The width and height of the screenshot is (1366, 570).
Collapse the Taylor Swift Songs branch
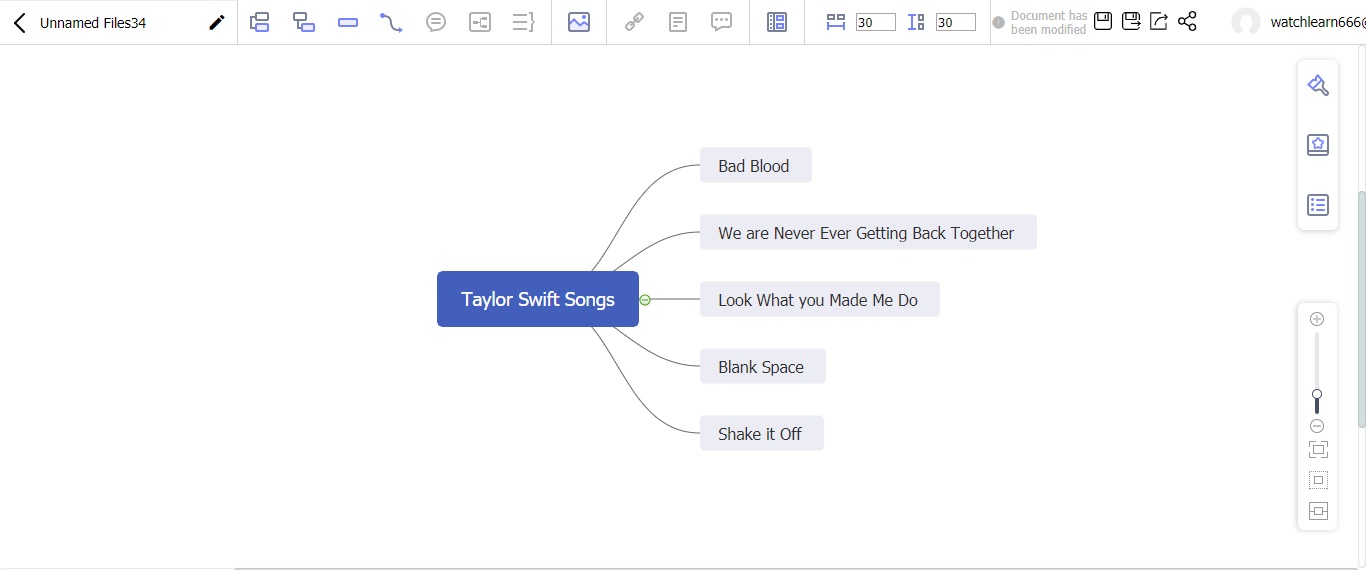click(645, 300)
